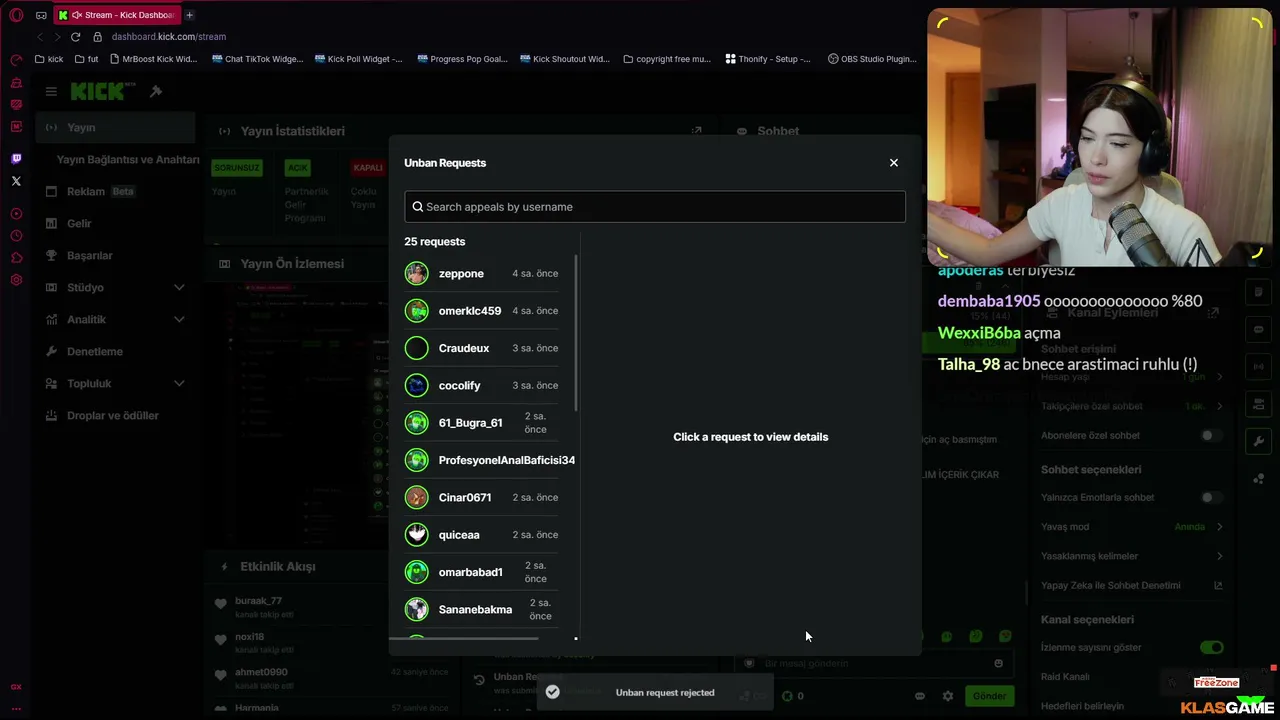Open the Reklam Beta menu item
Viewport: 1280px width, 720px height.
click(x=116, y=192)
